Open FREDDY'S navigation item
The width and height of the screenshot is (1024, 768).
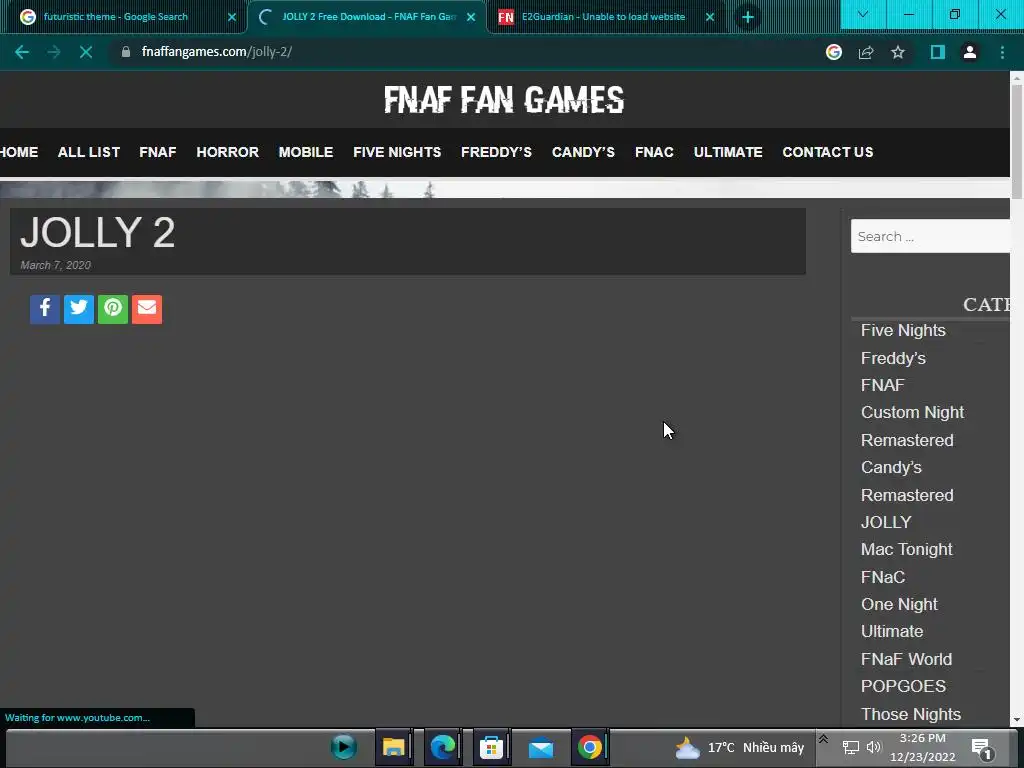(x=496, y=152)
